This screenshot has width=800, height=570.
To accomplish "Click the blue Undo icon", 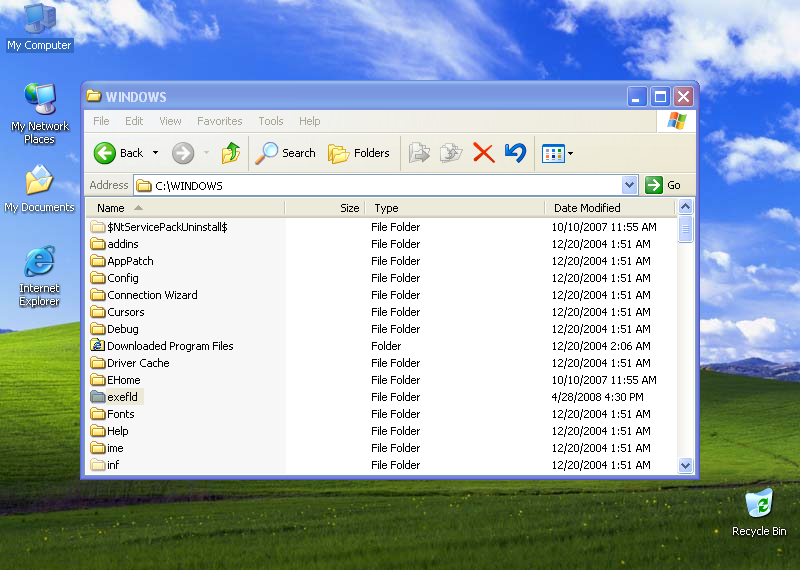I will (515, 153).
